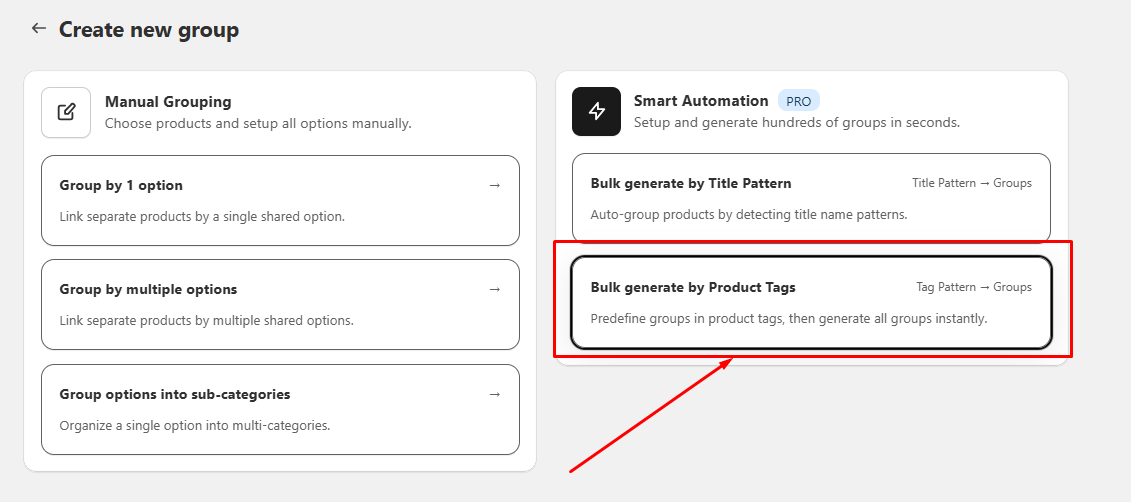Select the Group by 1 option card
This screenshot has height=502, width=1131.
point(280,200)
